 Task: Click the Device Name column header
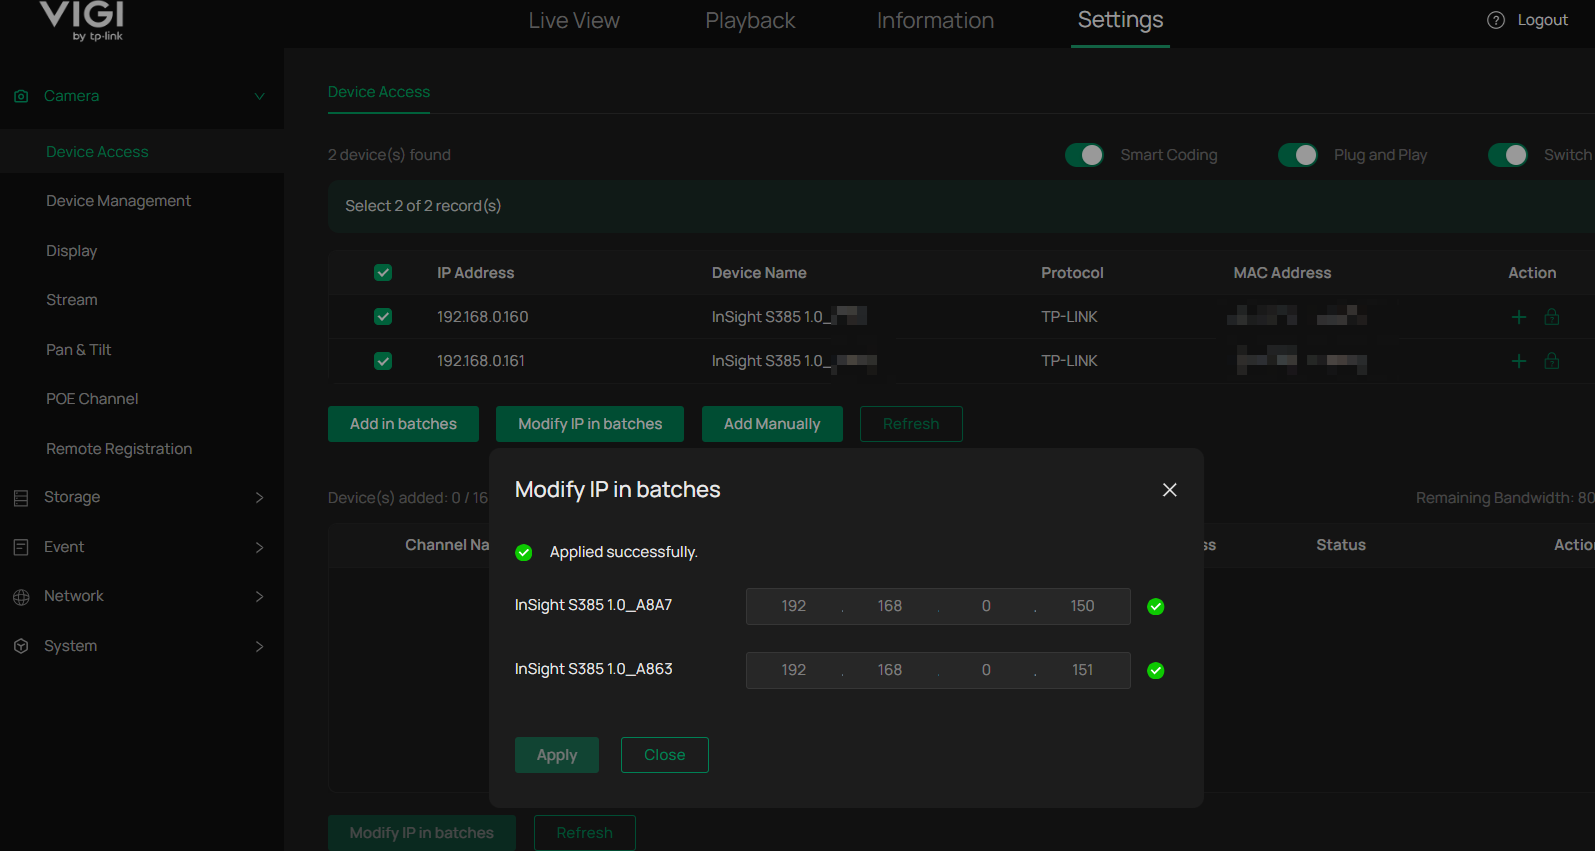(759, 273)
